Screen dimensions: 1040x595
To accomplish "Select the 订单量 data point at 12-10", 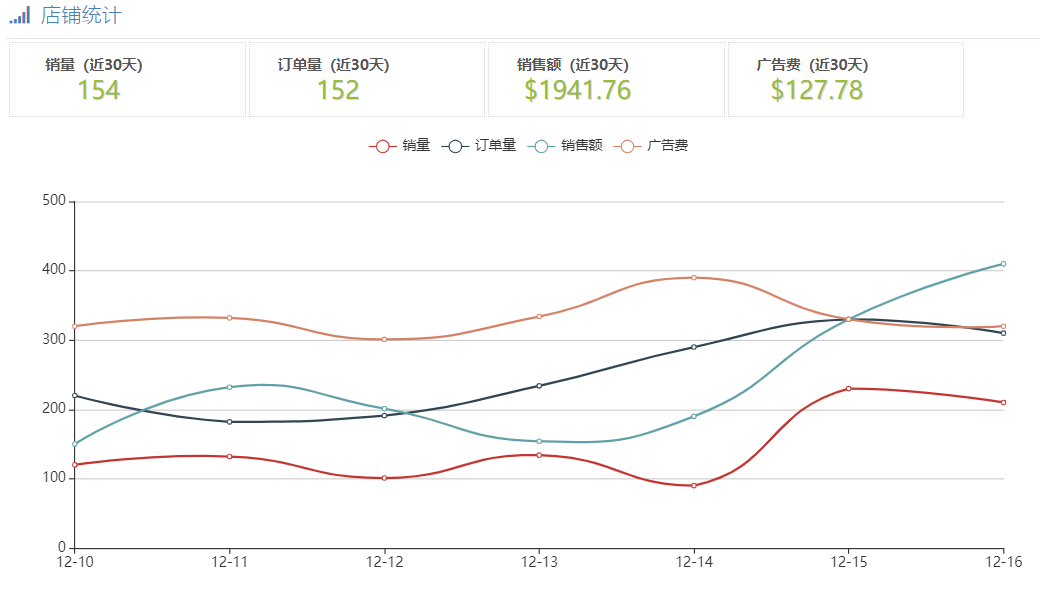I will pos(75,396).
